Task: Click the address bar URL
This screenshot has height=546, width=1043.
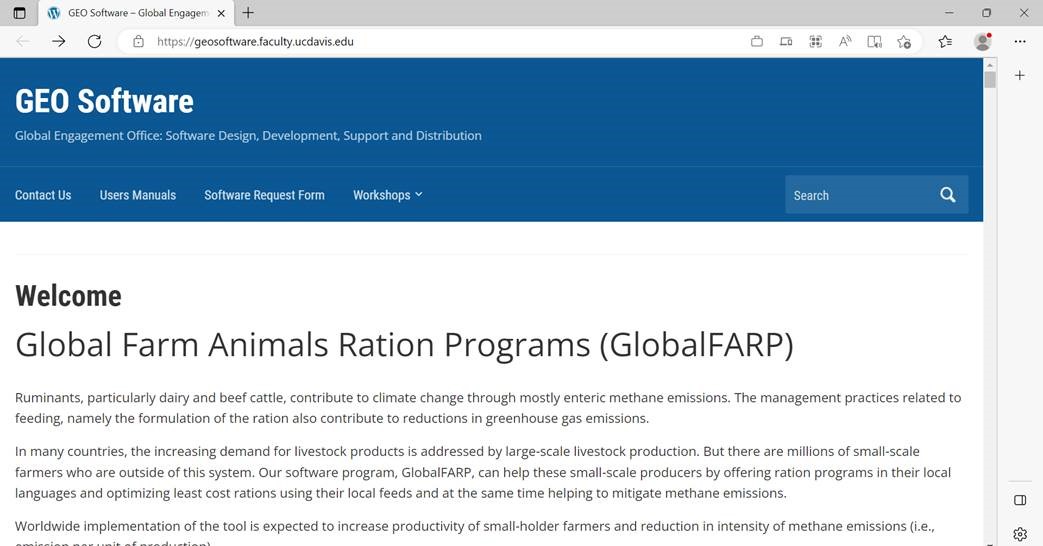Action: pyautogui.click(x=255, y=41)
